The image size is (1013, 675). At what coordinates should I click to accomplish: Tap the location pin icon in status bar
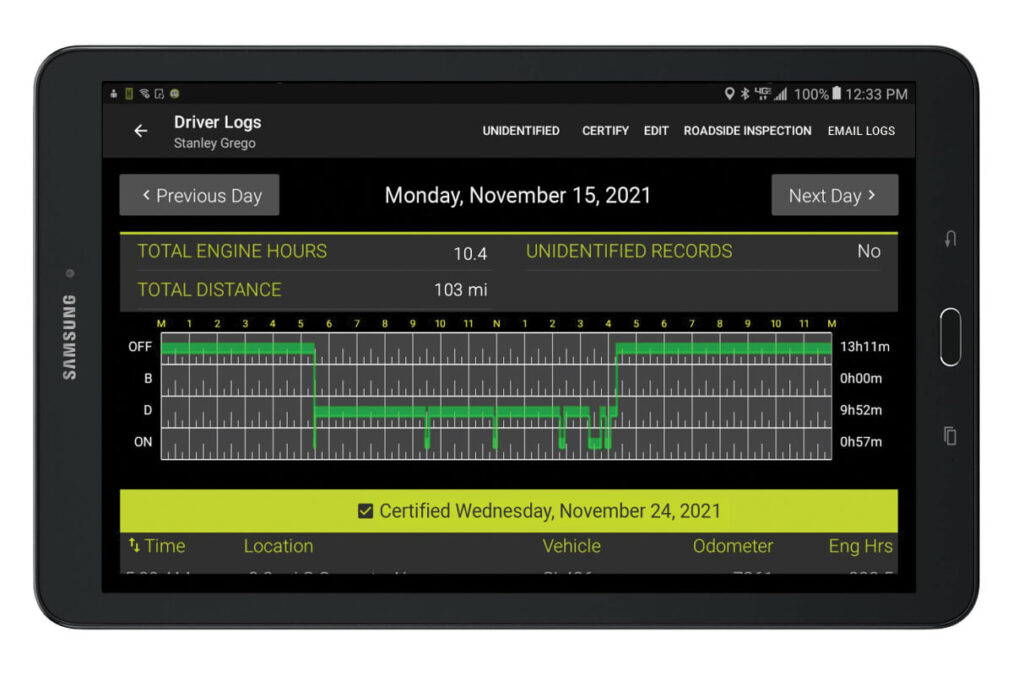729,94
